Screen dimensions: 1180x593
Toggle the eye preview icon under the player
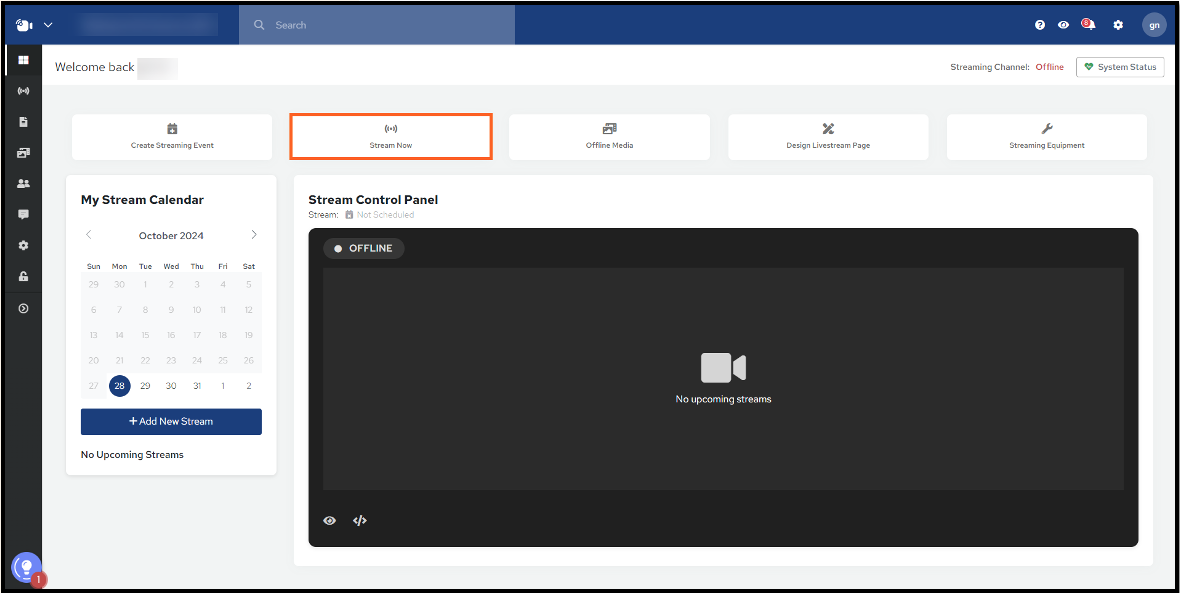point(329,521)
